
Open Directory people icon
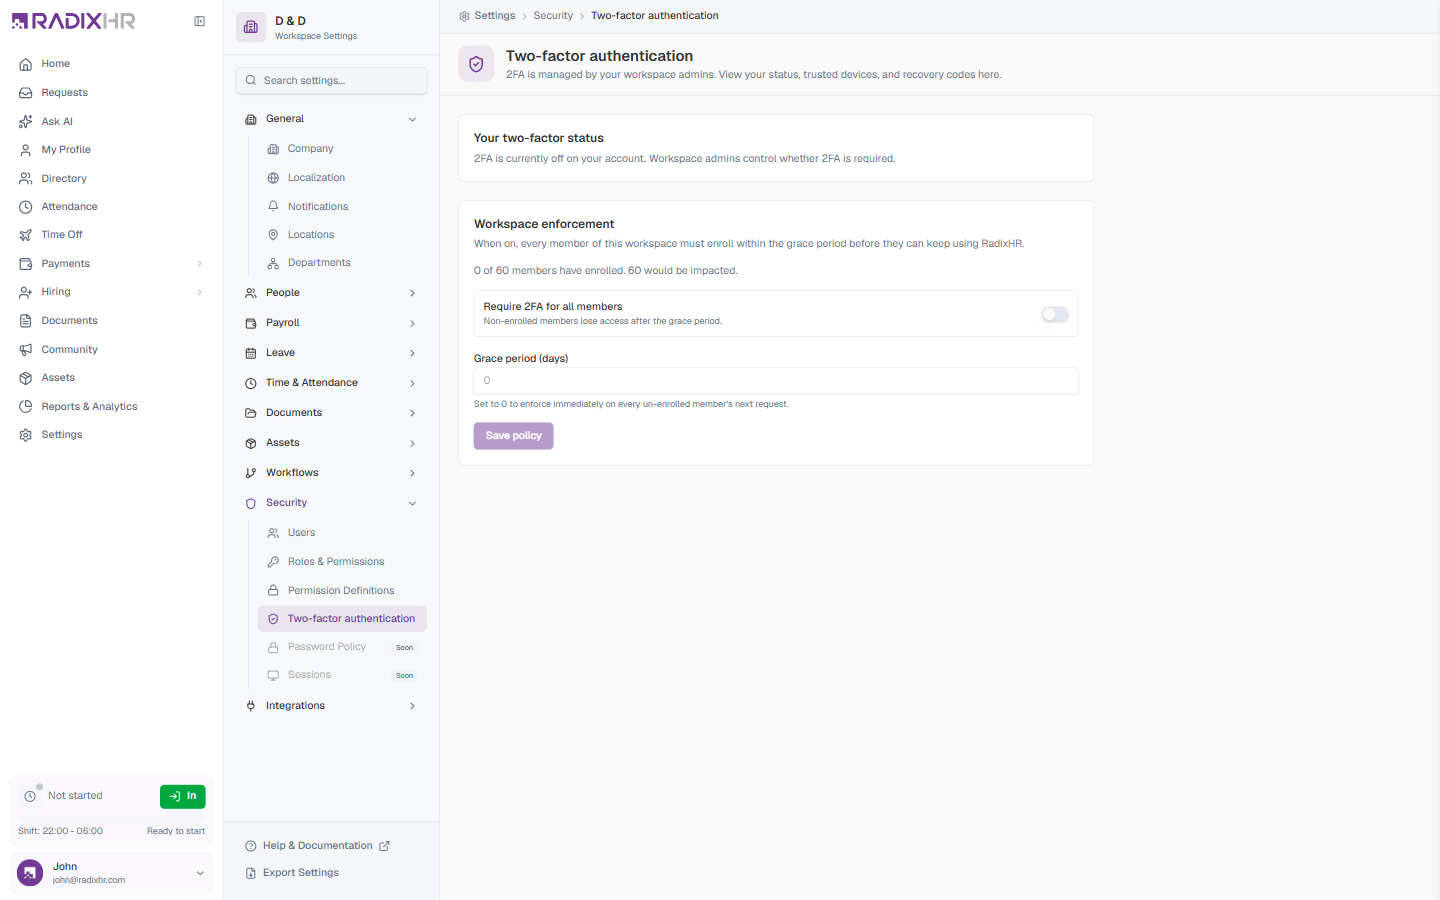click(x=26, y=179)
